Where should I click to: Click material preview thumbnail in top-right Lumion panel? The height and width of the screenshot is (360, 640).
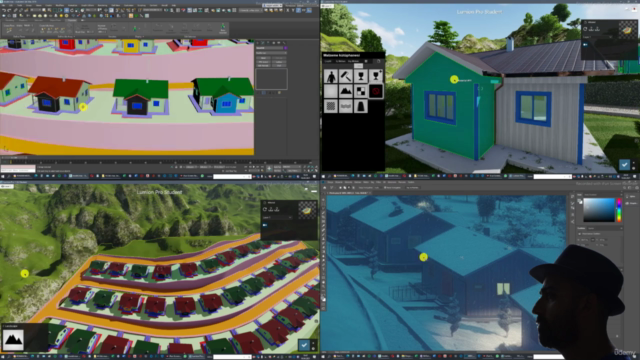627,31
